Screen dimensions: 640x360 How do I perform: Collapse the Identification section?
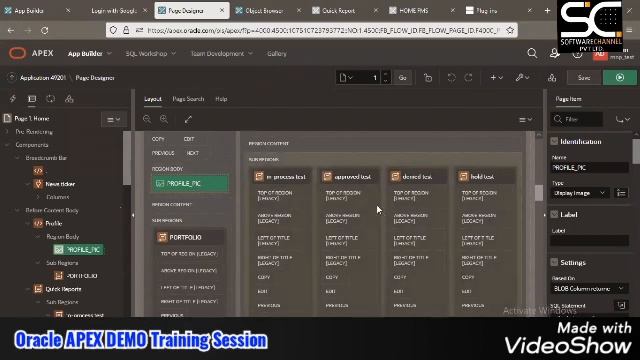[x=554, y=142]
